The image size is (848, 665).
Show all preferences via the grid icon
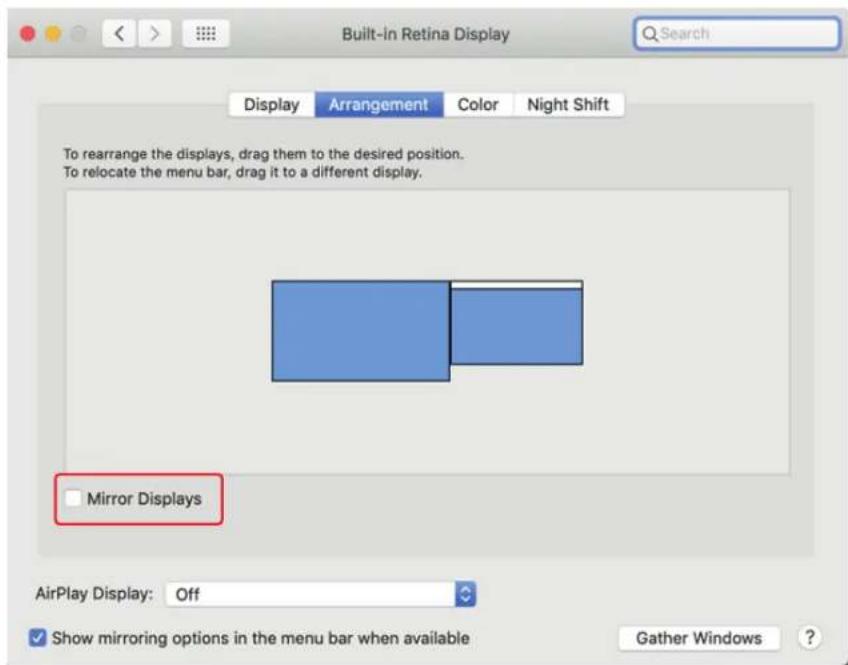pos(206,34)
